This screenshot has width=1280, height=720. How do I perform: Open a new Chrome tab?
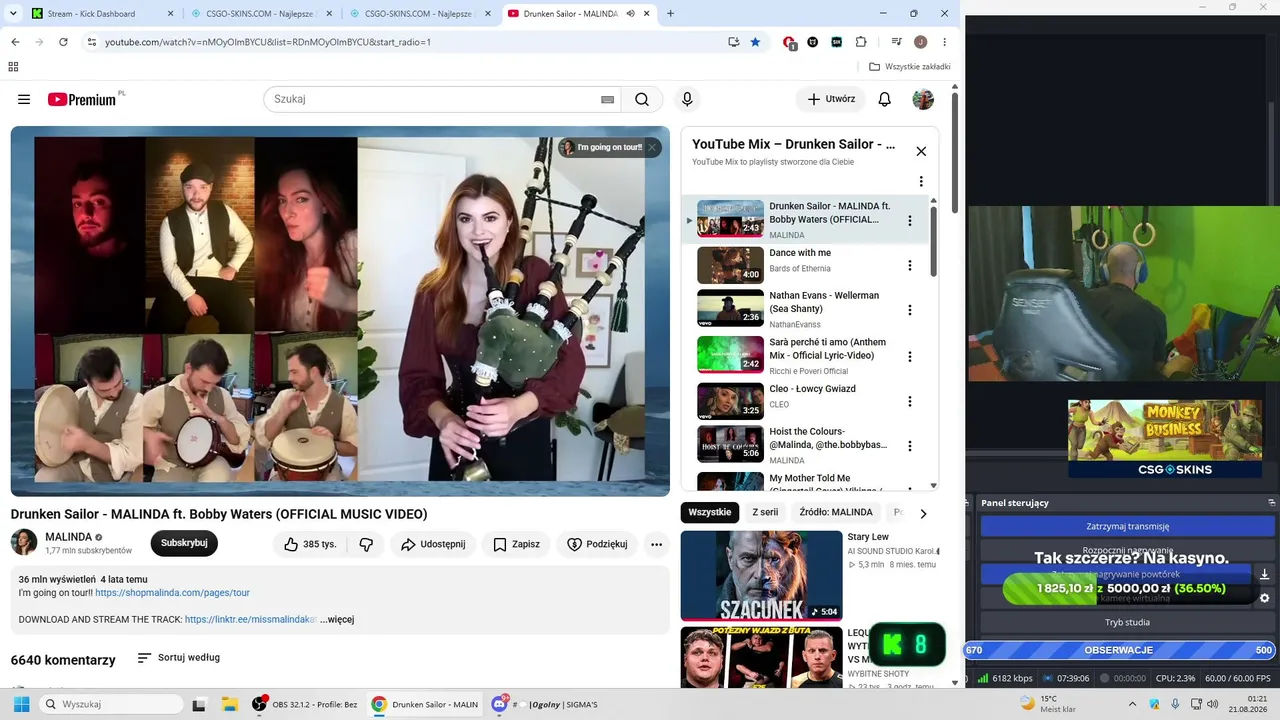(x=670, y=14)
